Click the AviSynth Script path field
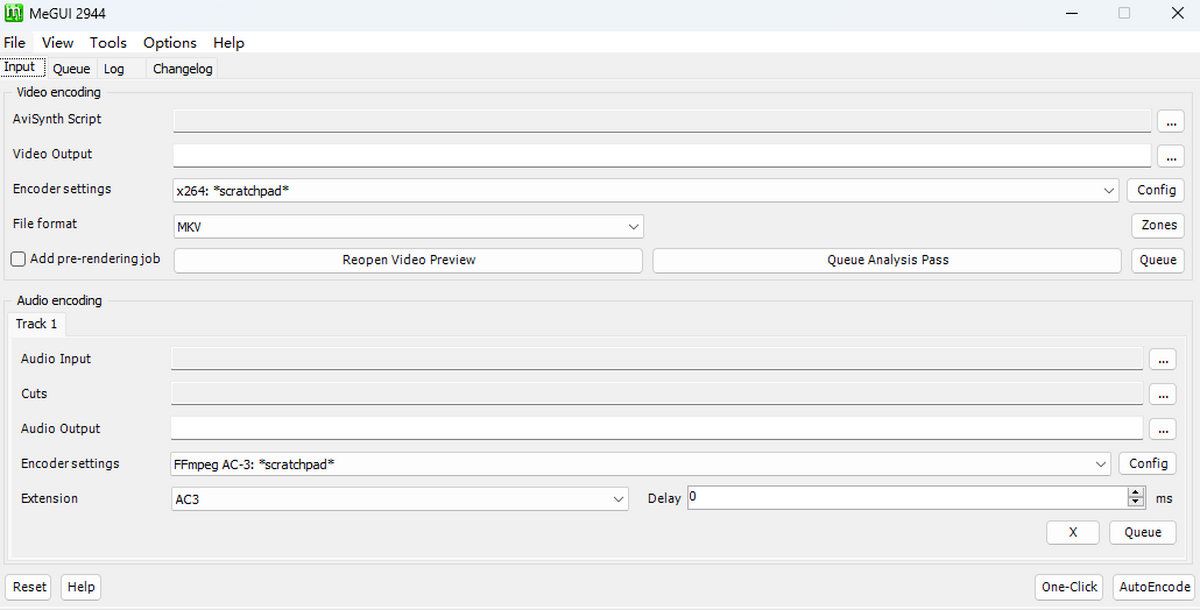 [x=662, y=120]
